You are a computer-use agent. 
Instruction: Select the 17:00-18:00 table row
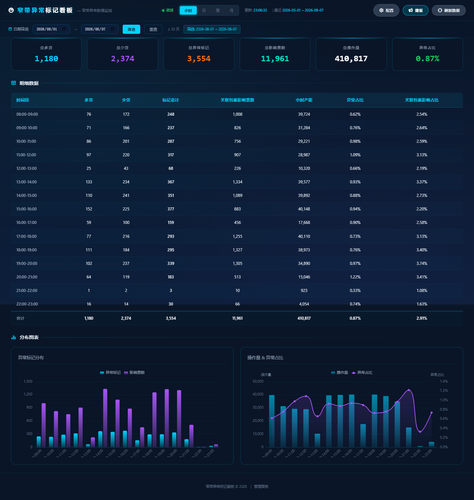(x=237, y=236)
